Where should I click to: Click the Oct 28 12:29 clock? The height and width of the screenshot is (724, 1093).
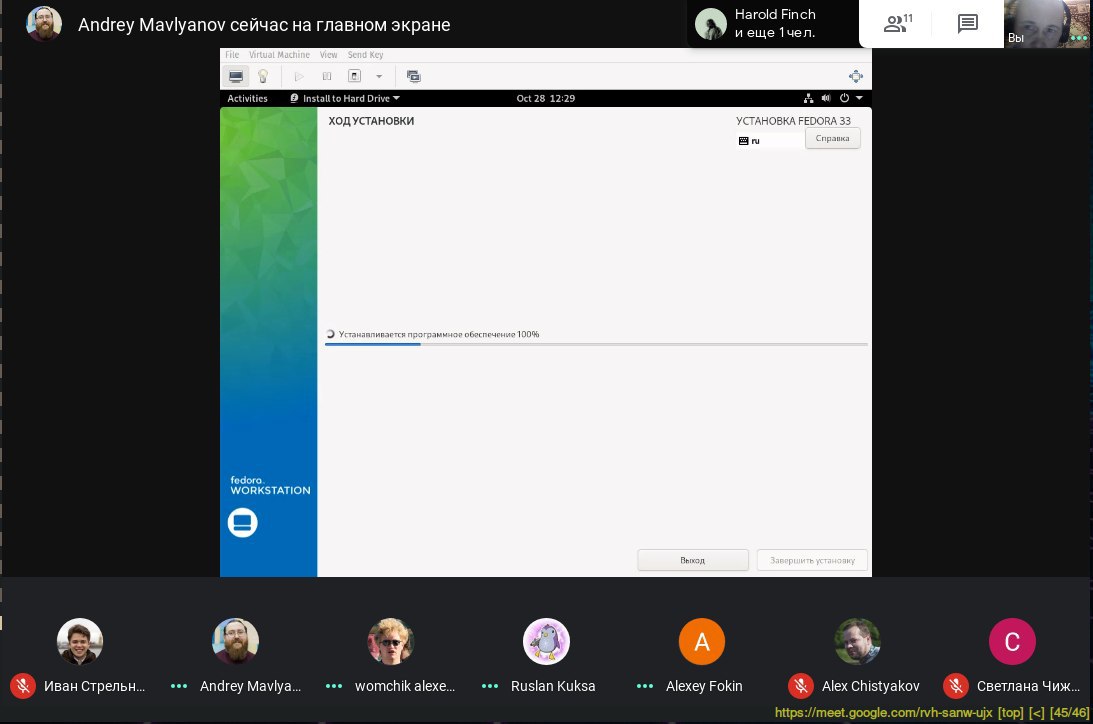pyautogui.click(x=546, y=98)
